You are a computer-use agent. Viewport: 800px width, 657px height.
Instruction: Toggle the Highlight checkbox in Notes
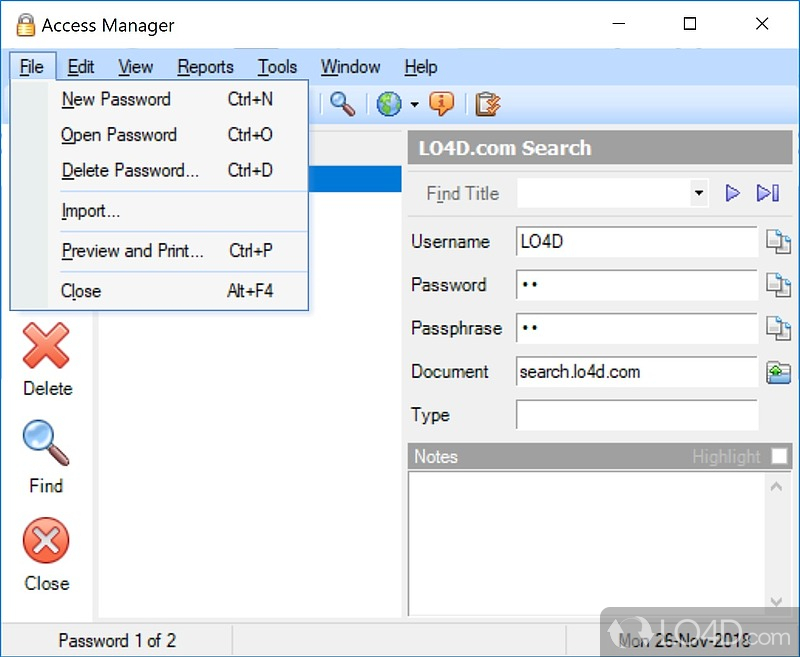point(779,456)
